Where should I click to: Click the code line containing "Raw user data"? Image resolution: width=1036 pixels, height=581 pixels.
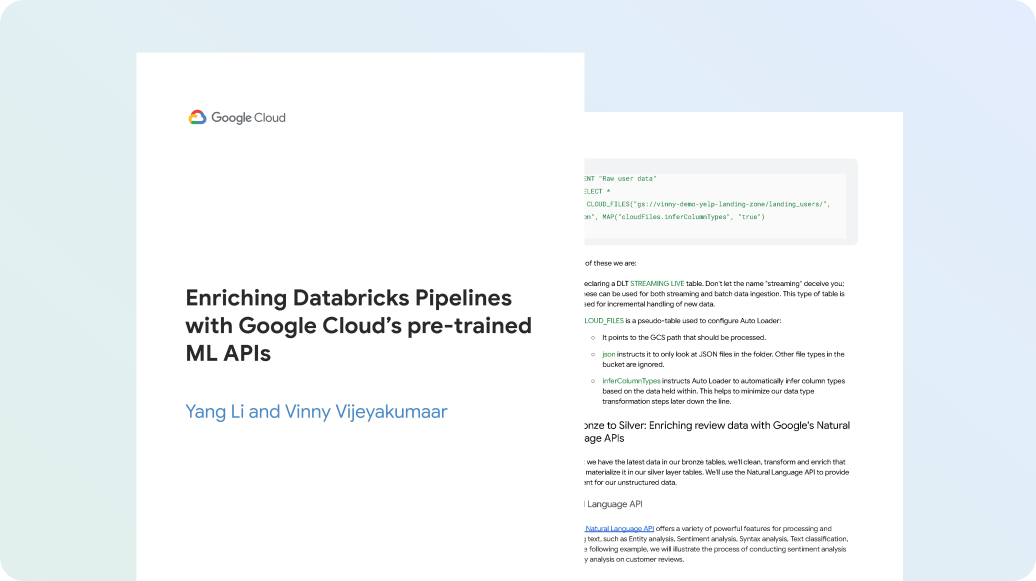pos(620,178)
